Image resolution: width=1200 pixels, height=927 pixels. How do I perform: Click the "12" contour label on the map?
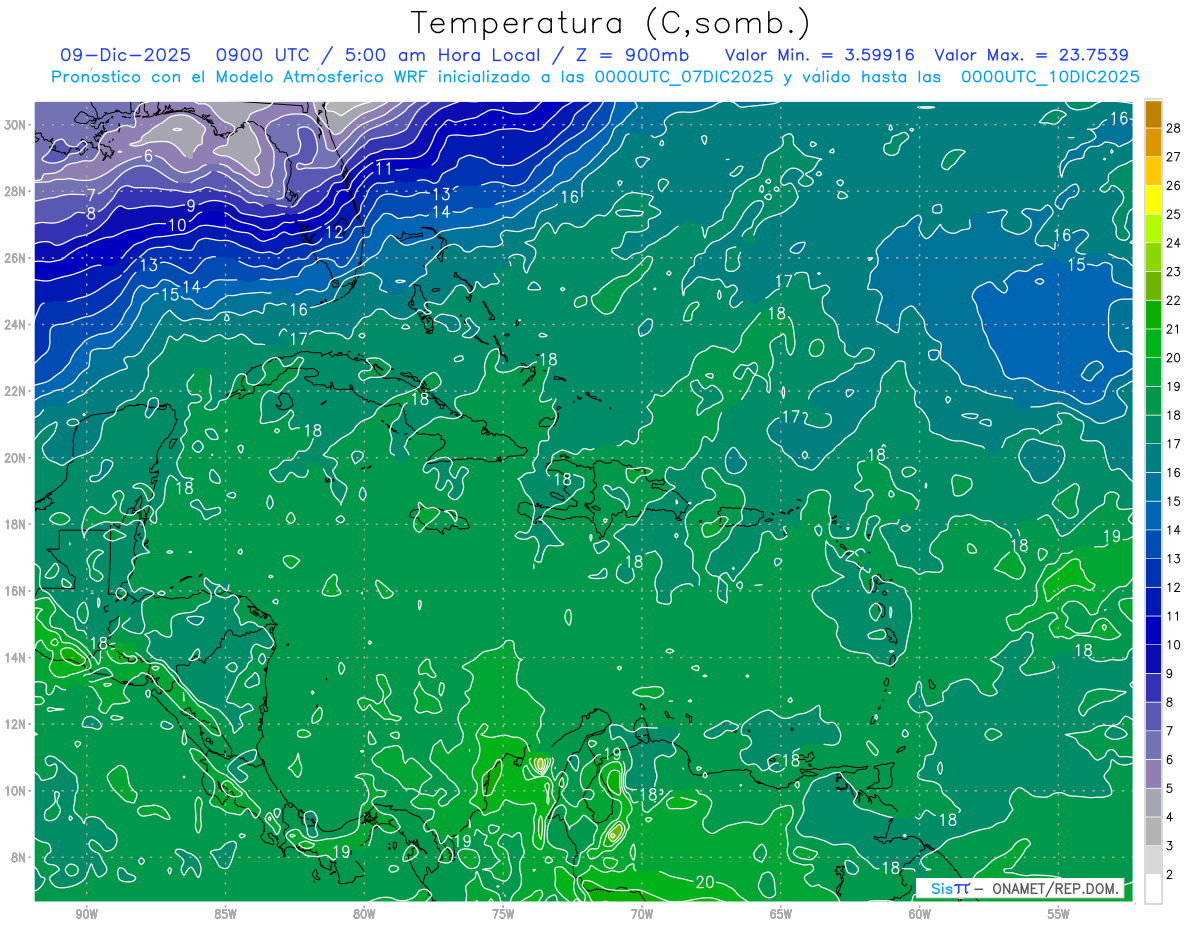pos(334,232)
